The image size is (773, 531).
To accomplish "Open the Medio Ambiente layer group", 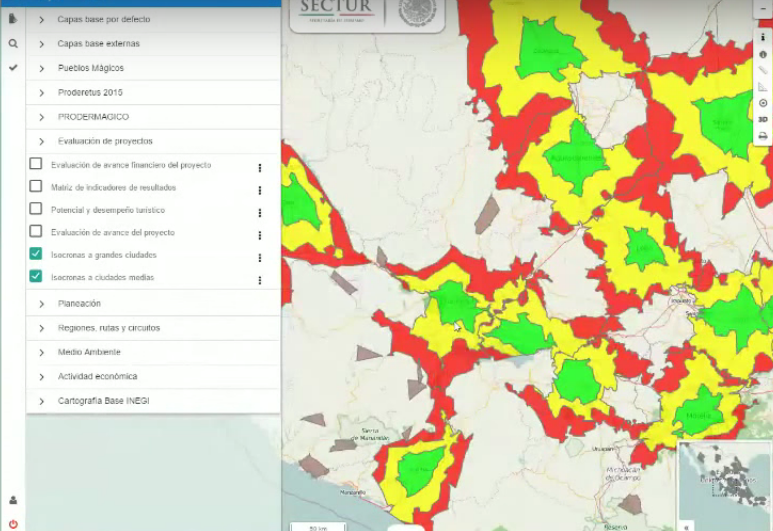I will [x=42, y=352].
